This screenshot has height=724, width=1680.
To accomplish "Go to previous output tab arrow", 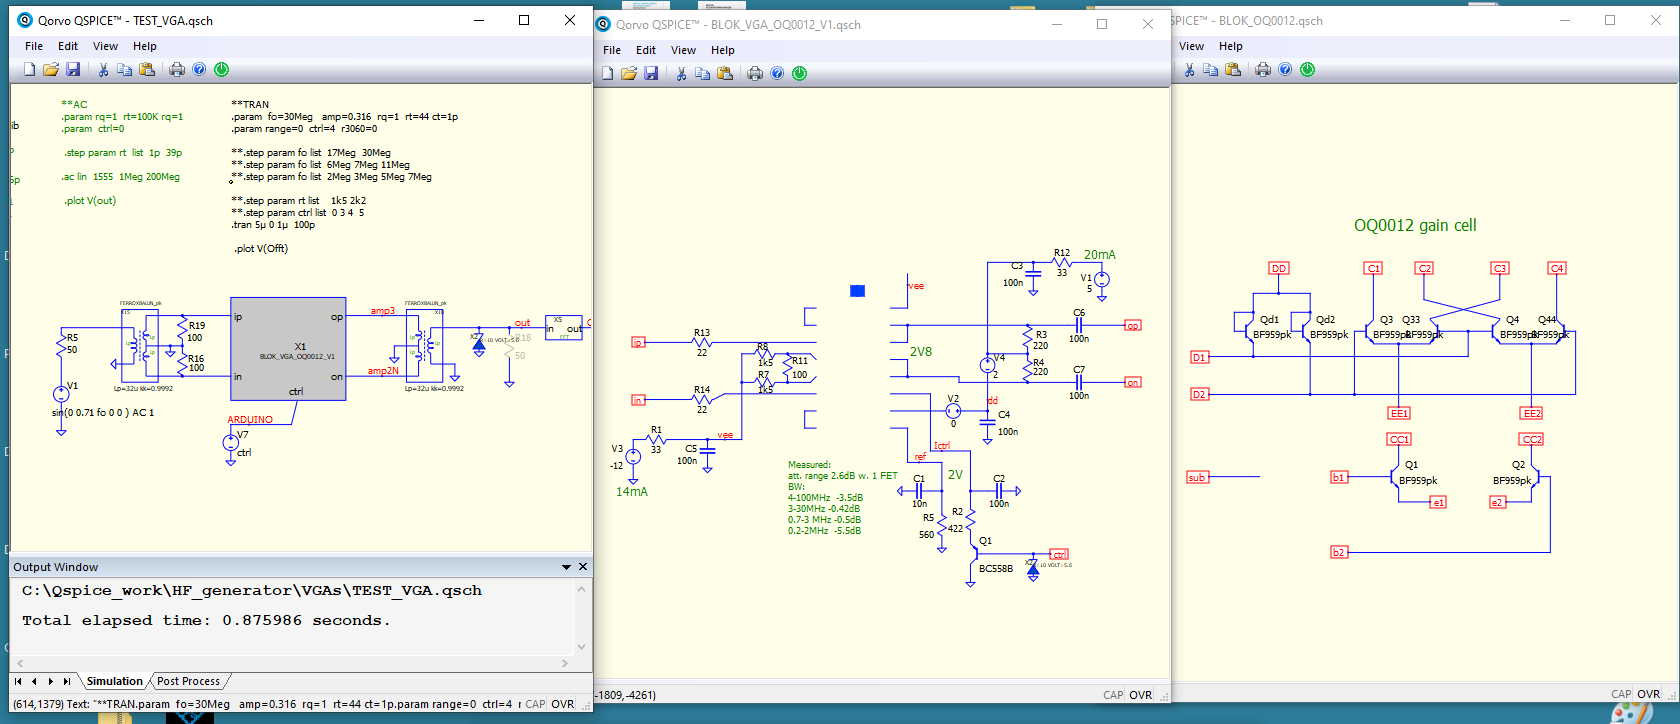I will click(x=34, y=681).
